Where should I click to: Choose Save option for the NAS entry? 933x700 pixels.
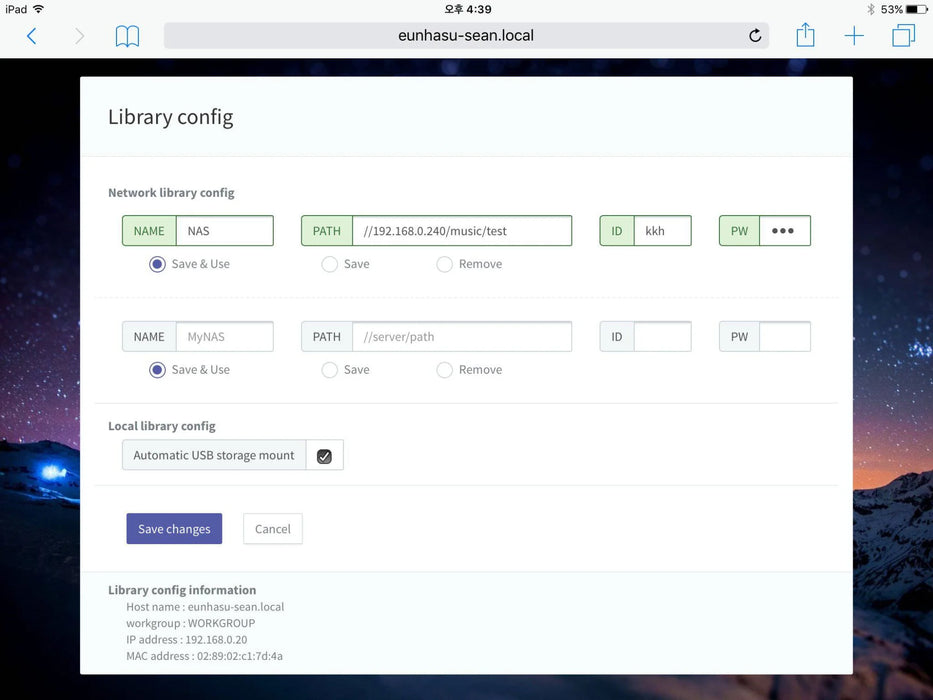point(330,264)
